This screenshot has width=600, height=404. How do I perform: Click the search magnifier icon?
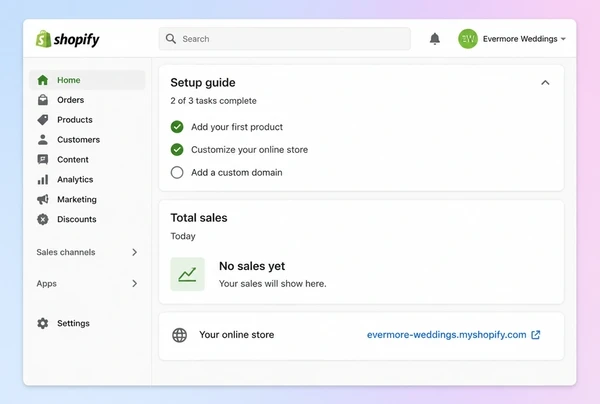coord(171,39)
